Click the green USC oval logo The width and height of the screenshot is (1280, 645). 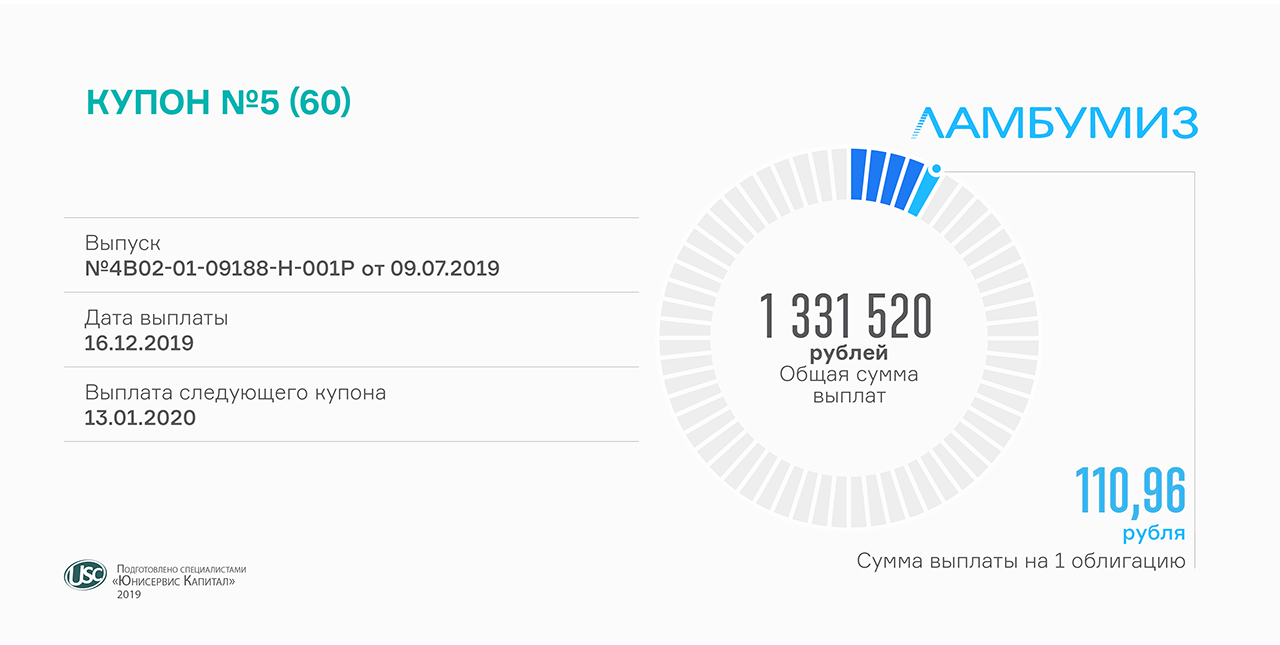point(84,574)
